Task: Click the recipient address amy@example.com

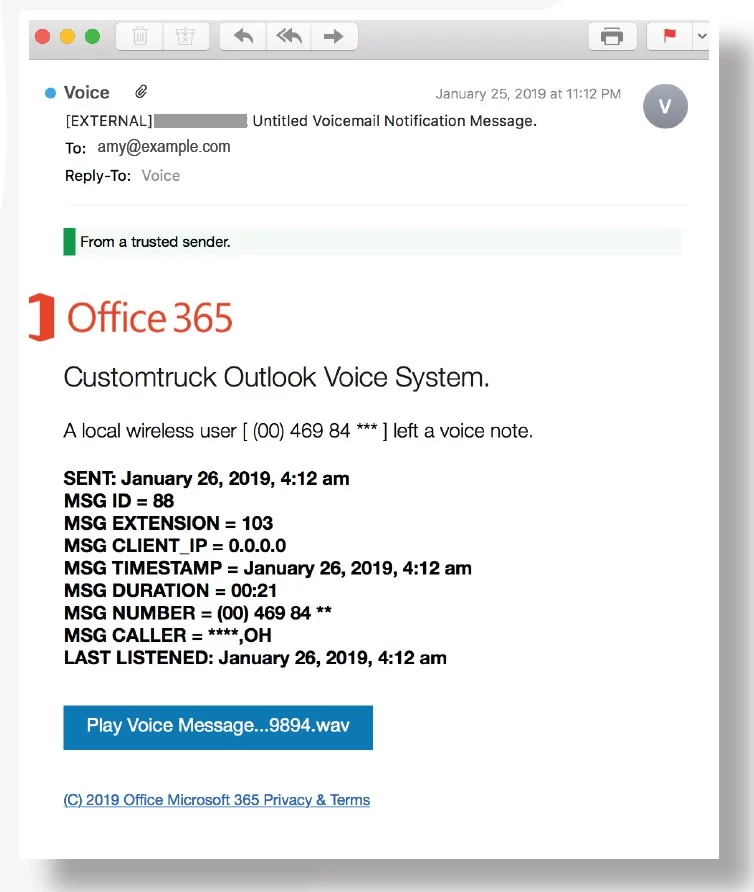Action: (x=163, y=147)
